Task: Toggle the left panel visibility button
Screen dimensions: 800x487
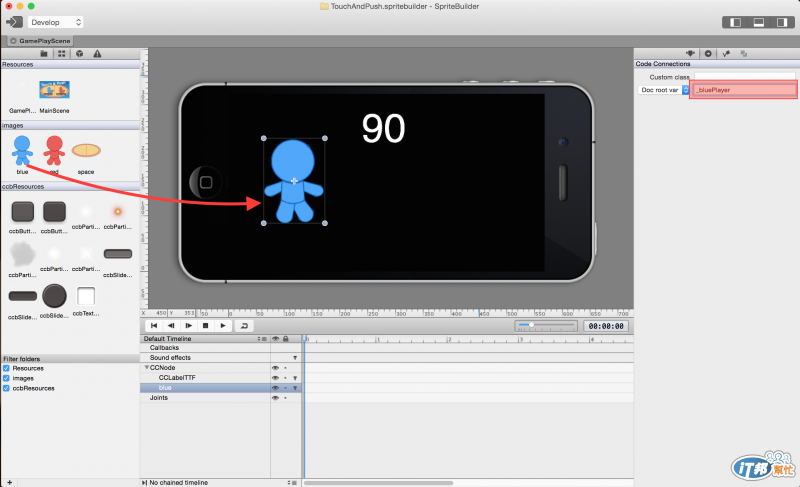Action: 735,22
